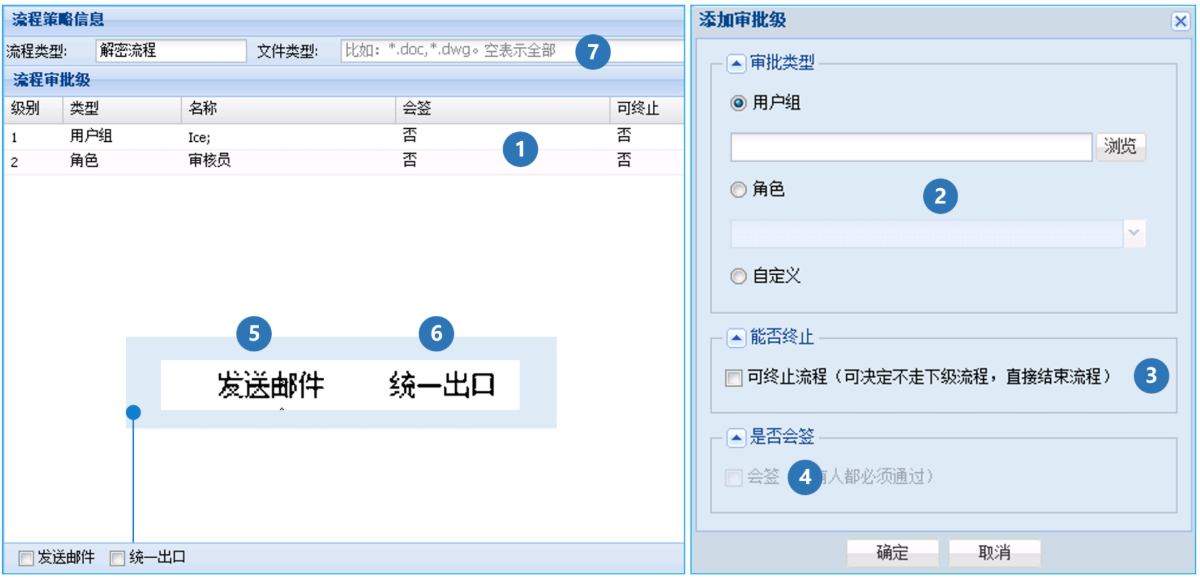The image size is (1200, 578).
Task: Collapse the 能否终止 section
Action: coord(736,338)
